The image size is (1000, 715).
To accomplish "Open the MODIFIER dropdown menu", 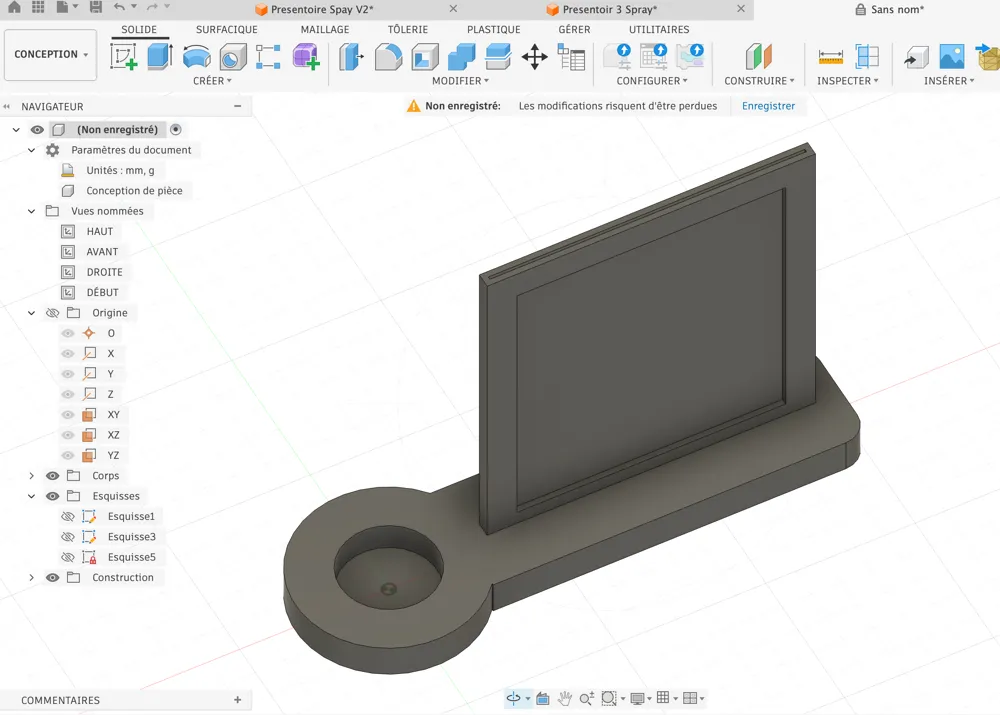I will (x=460, y=81).
